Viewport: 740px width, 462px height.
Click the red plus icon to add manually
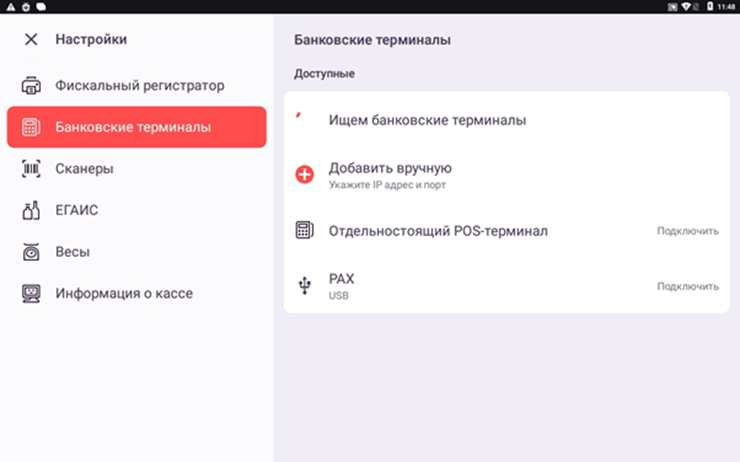tap(304, 174)
